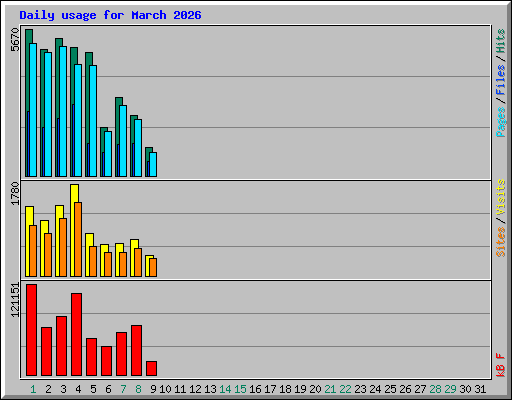Click the blue 'Files' legend label
This screenshot has height=400, width=512.
pyautogui.click(x=501, y=80)
